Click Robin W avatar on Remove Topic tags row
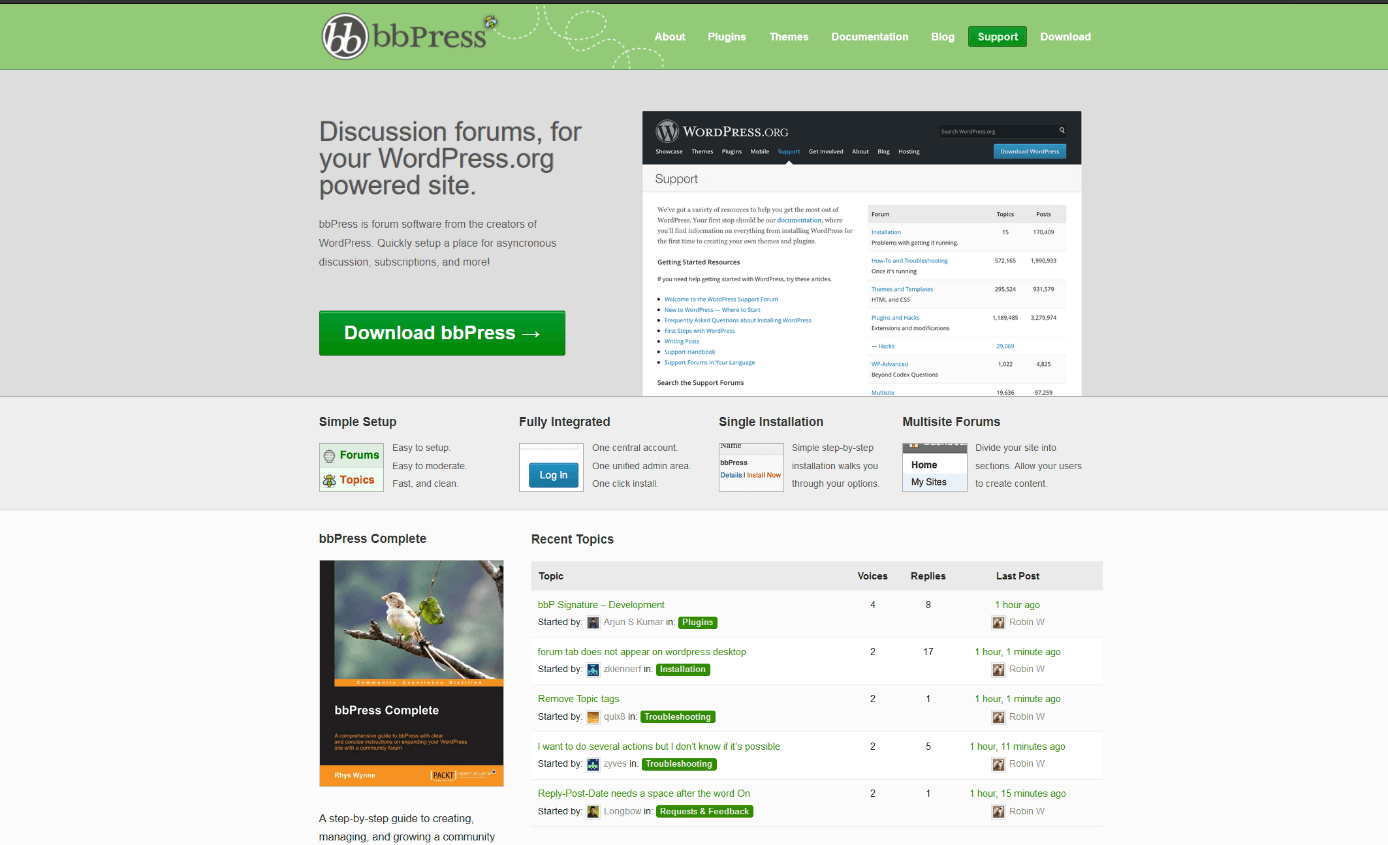 click(x=998, y=717)
